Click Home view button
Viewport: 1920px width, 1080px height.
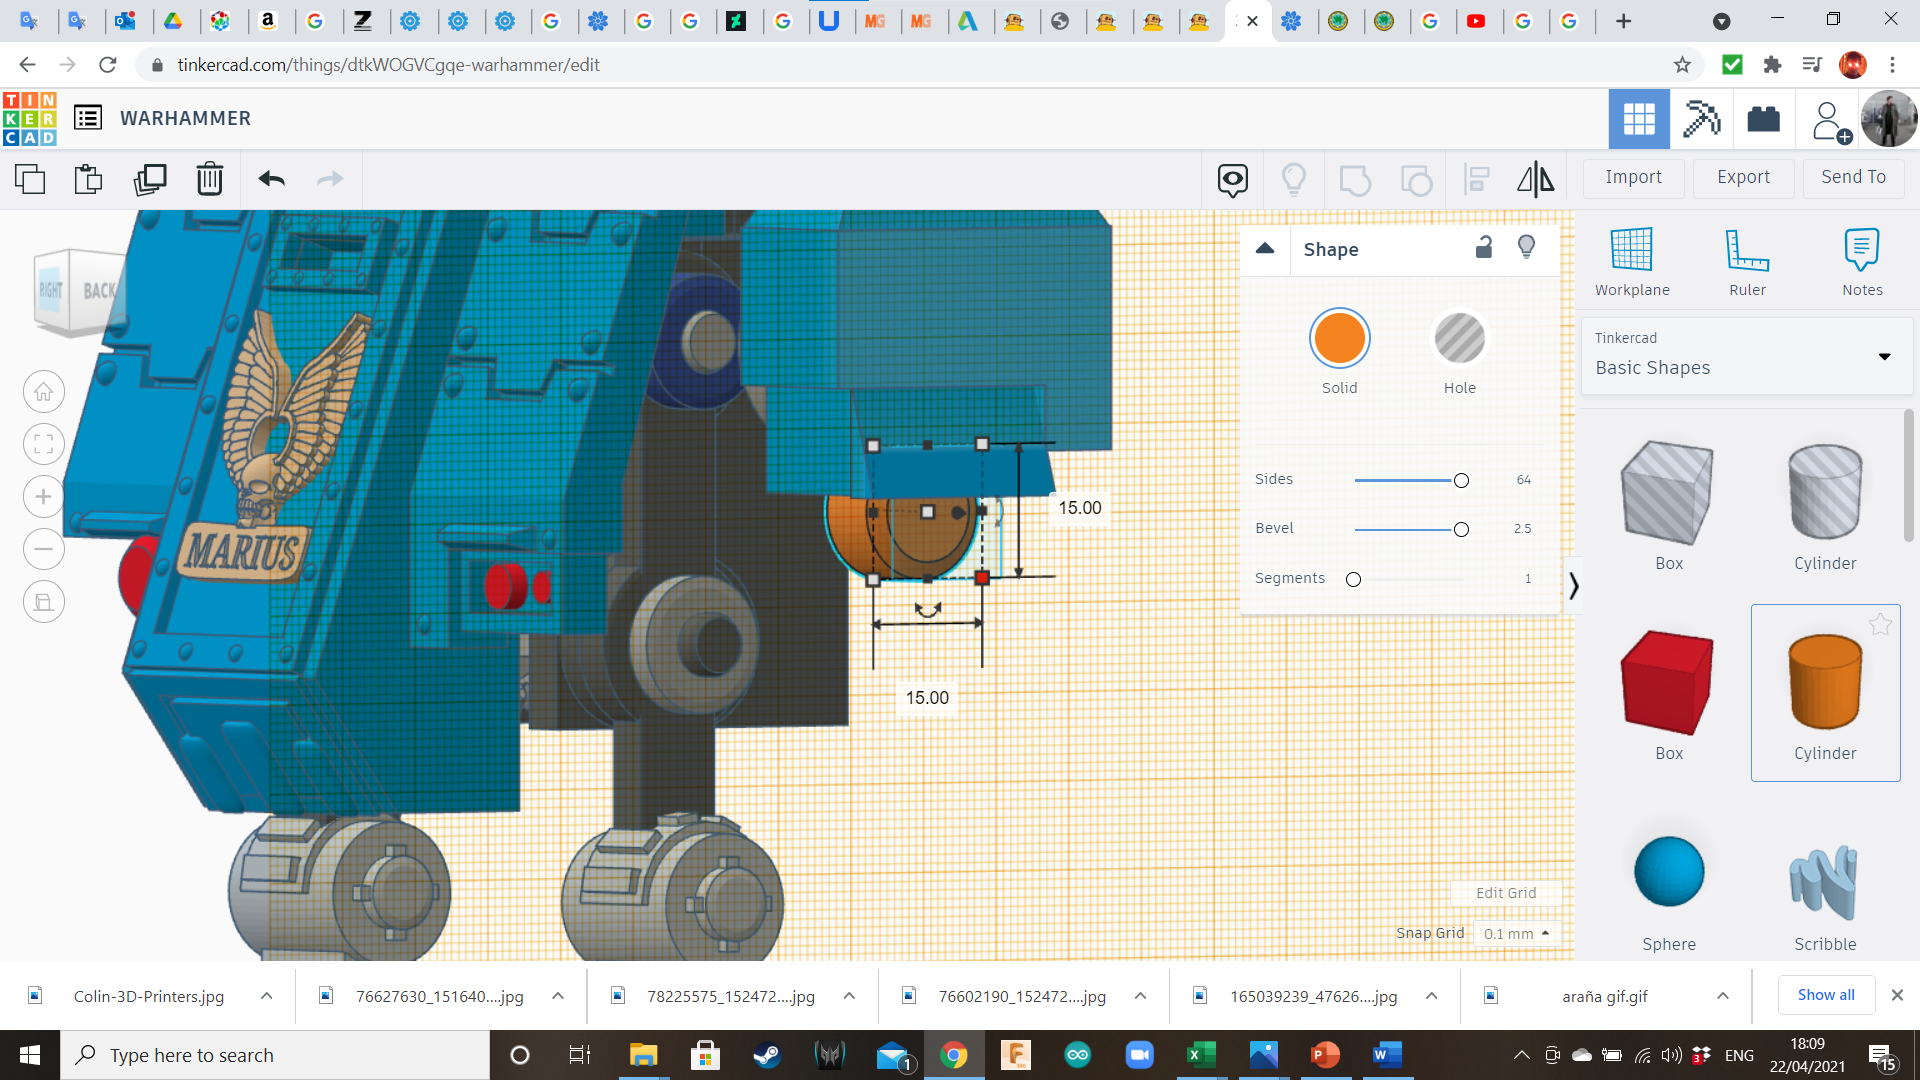tap(44, 392)
